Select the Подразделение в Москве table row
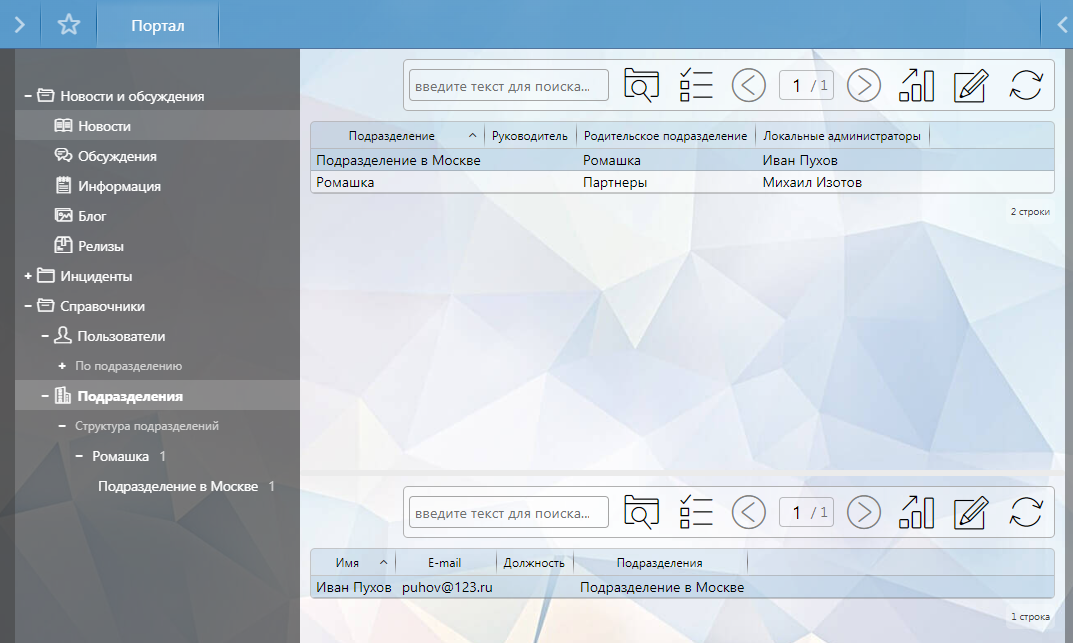 pyautogui.click(x=398, y=160)
